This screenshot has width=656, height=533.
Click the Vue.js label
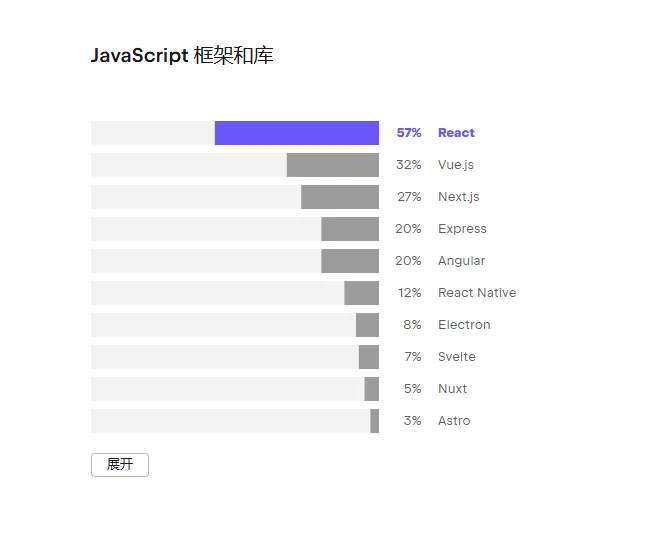(456, 165)
